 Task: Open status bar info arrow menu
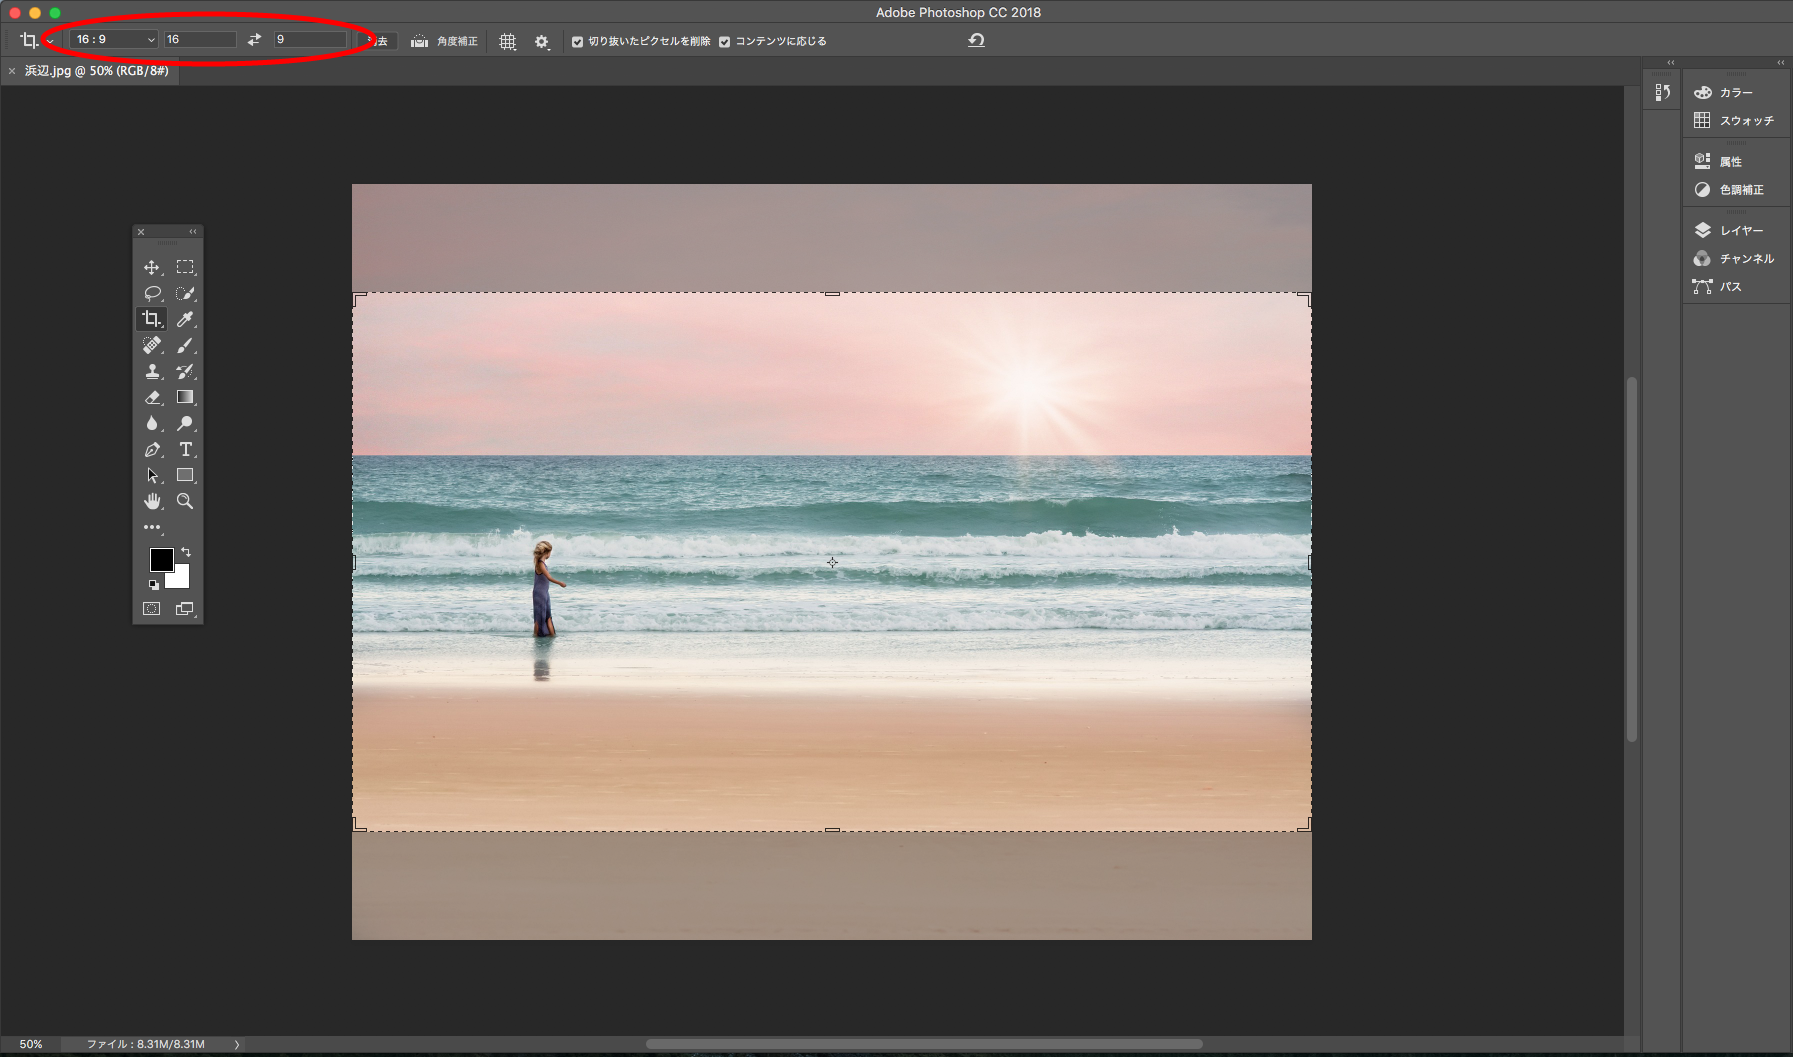tap(237, 1044)
